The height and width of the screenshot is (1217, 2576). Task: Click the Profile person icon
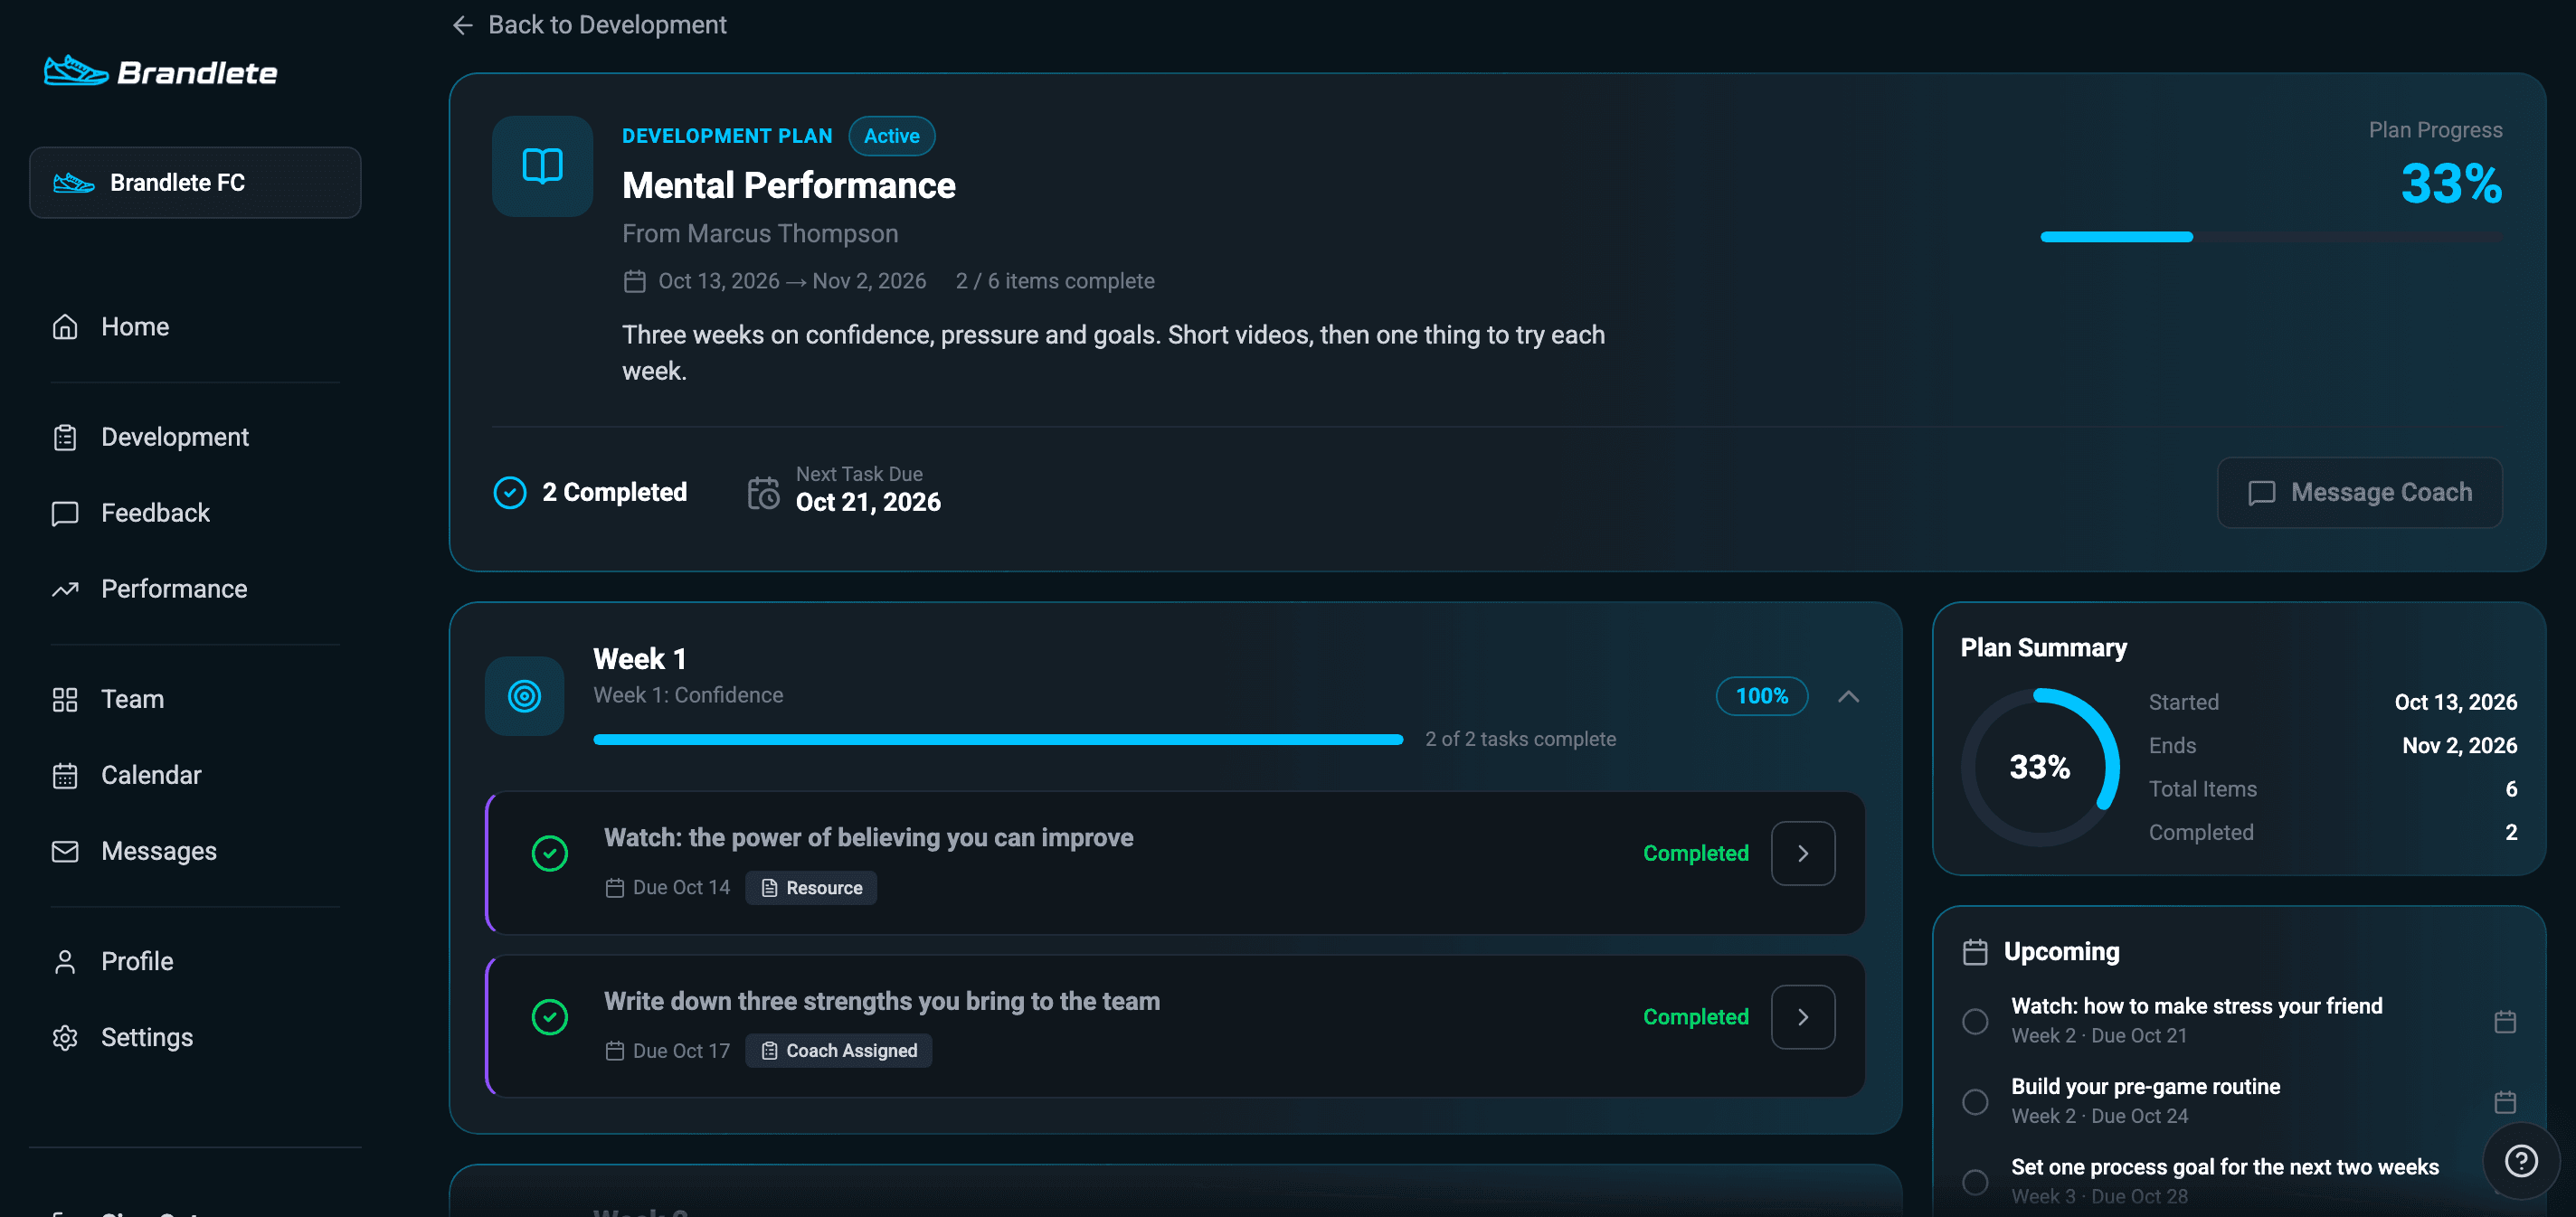[x=65, y=961]
